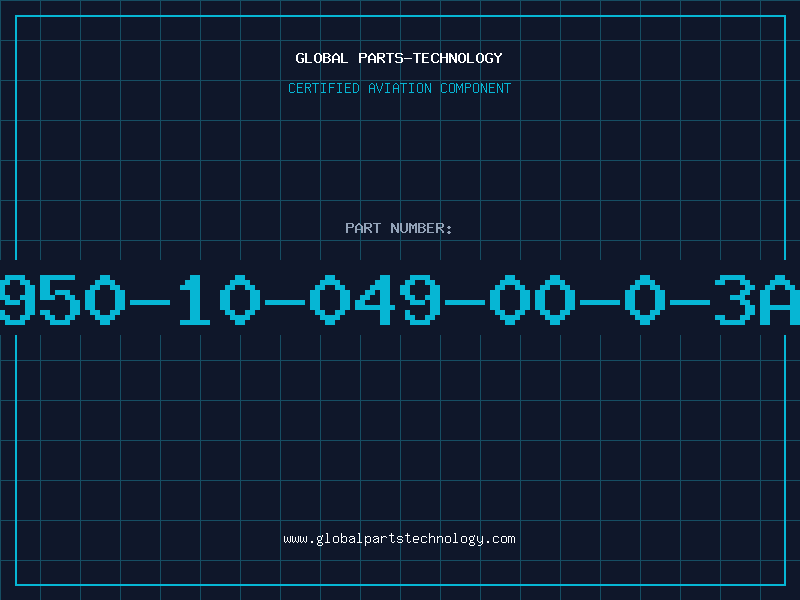The image size is (800, 600).
Task: Click the part number 950-10-049-00-0-3A
Action: [400, 299]
